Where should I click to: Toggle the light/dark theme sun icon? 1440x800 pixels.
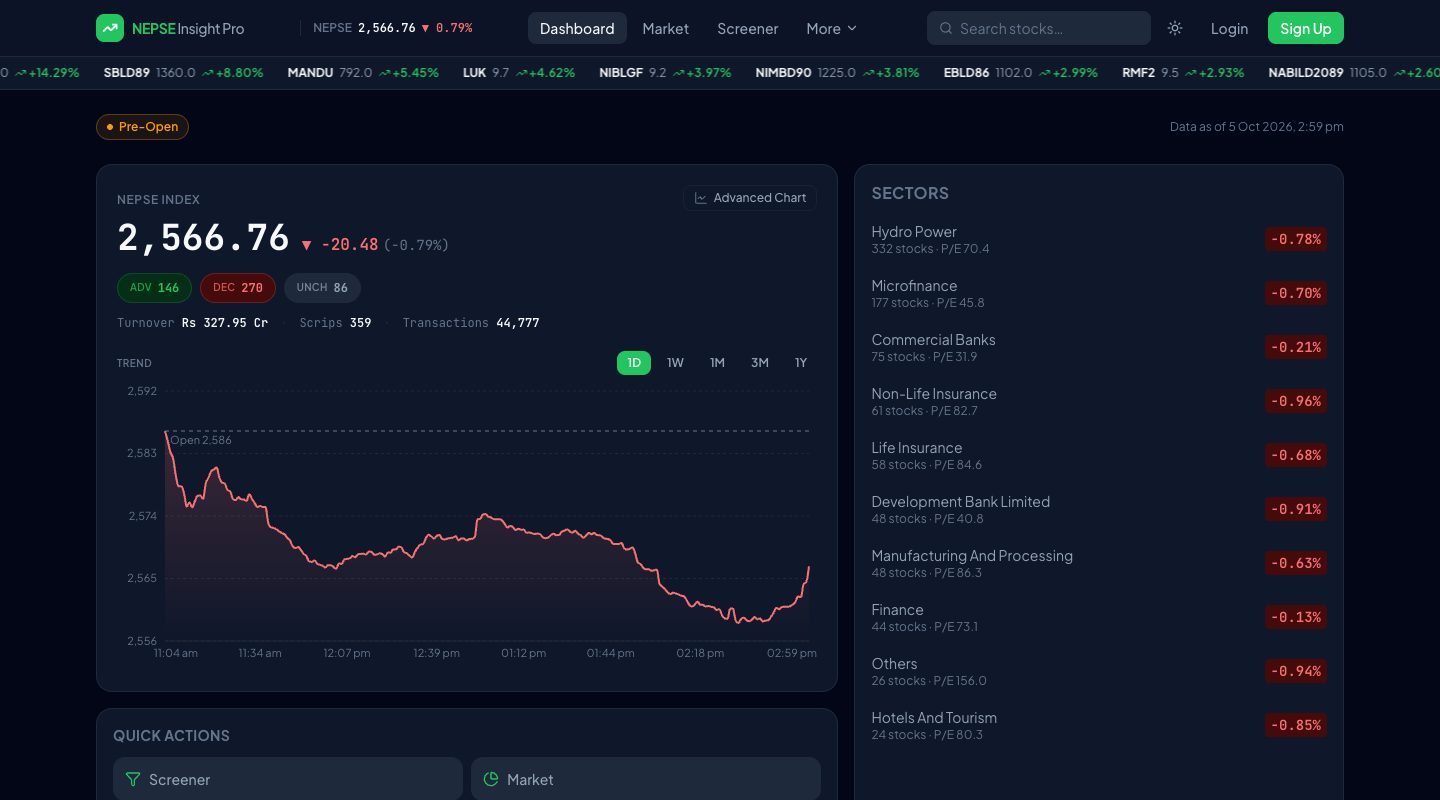(1175, 28)
